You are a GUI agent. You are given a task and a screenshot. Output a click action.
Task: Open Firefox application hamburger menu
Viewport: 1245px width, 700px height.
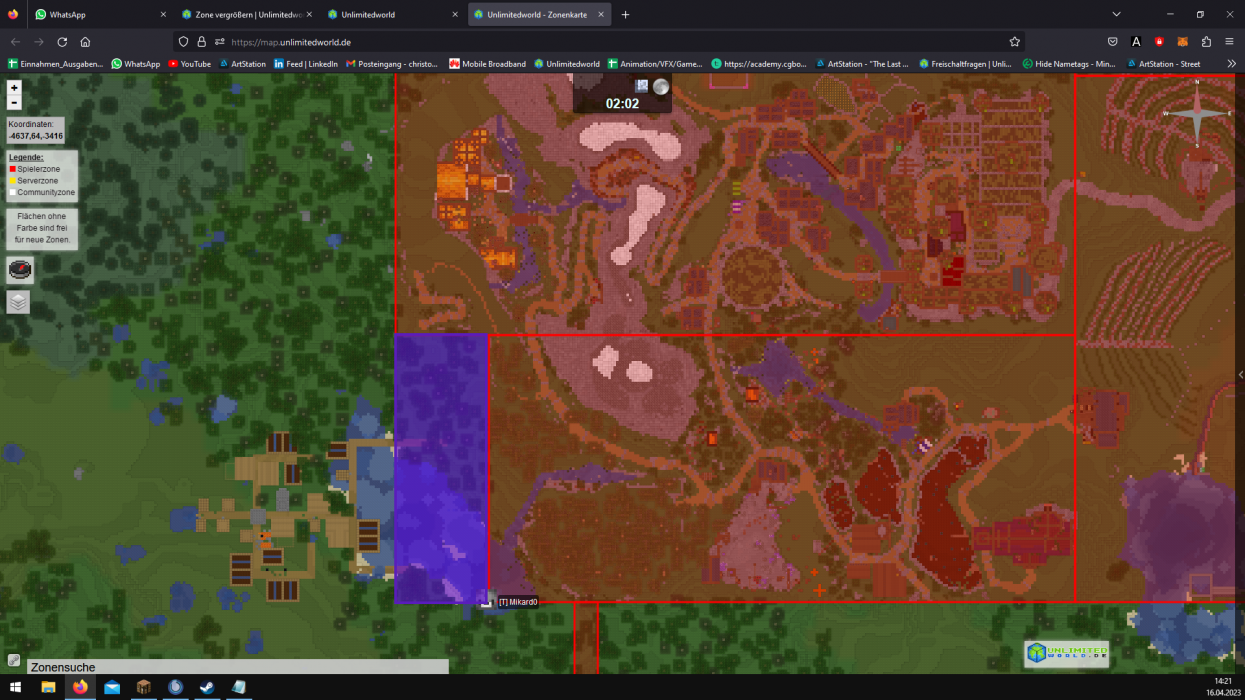(x=1230, y=42)
